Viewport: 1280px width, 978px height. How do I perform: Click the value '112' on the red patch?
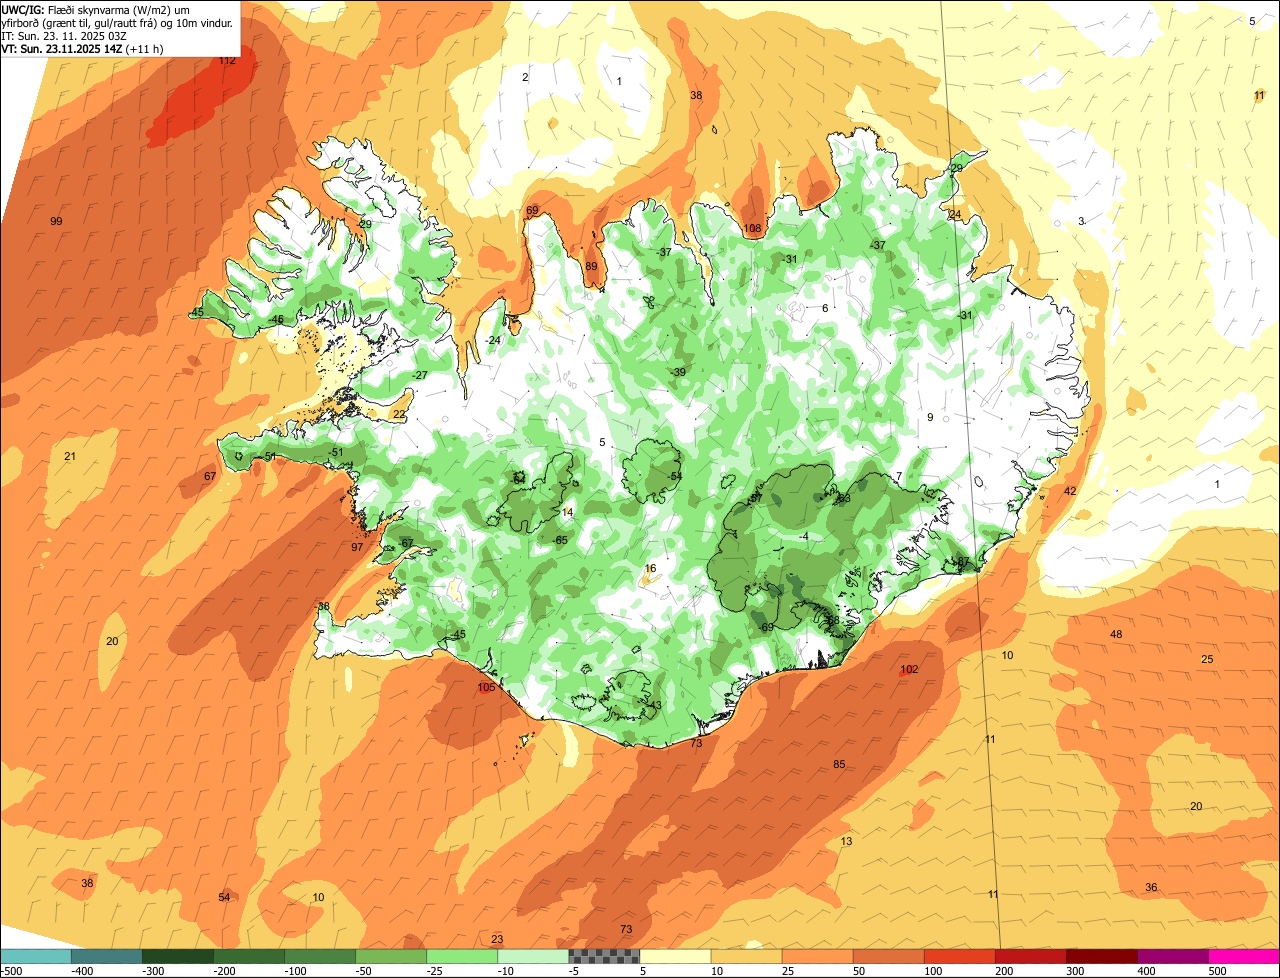pos(227,61)
